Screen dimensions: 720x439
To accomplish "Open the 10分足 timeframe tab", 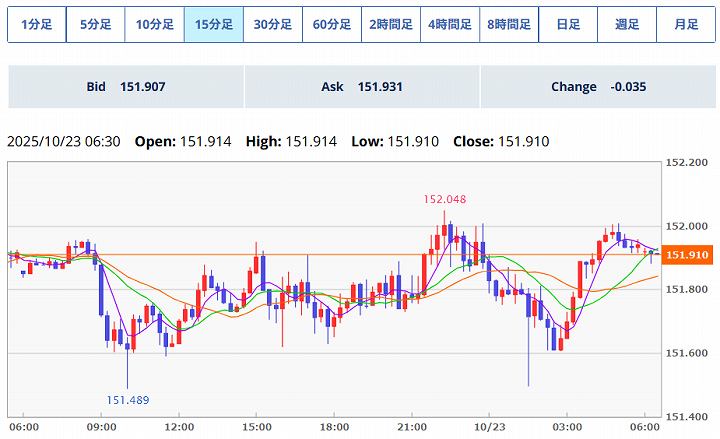I will click(154, 24).
